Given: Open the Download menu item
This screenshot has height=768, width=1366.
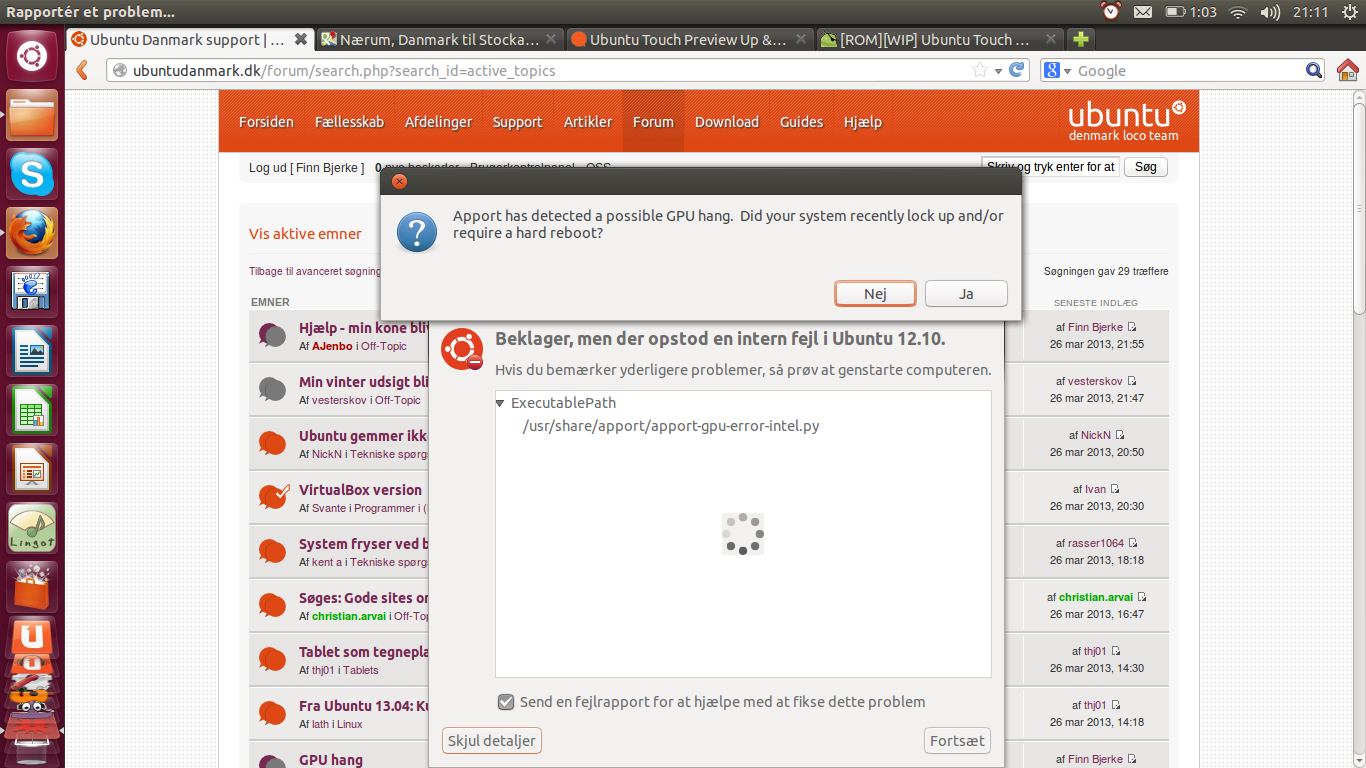Looking at the screenshot, I should (727, 122).
